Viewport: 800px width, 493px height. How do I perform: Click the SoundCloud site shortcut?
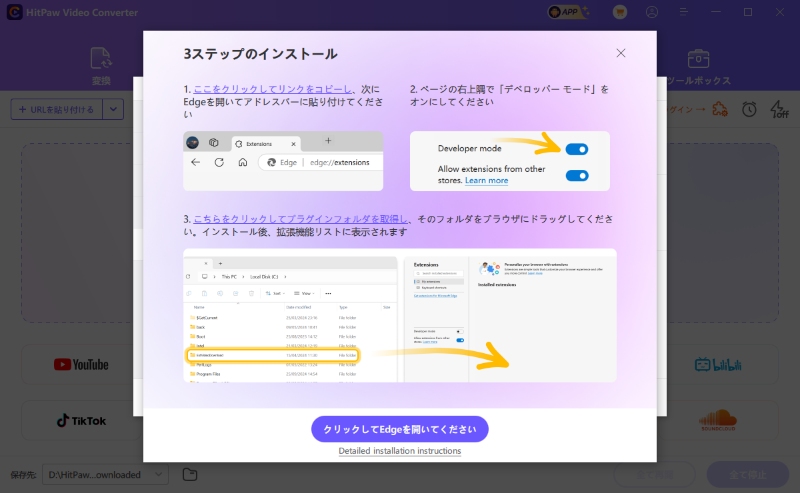[718, 420]
